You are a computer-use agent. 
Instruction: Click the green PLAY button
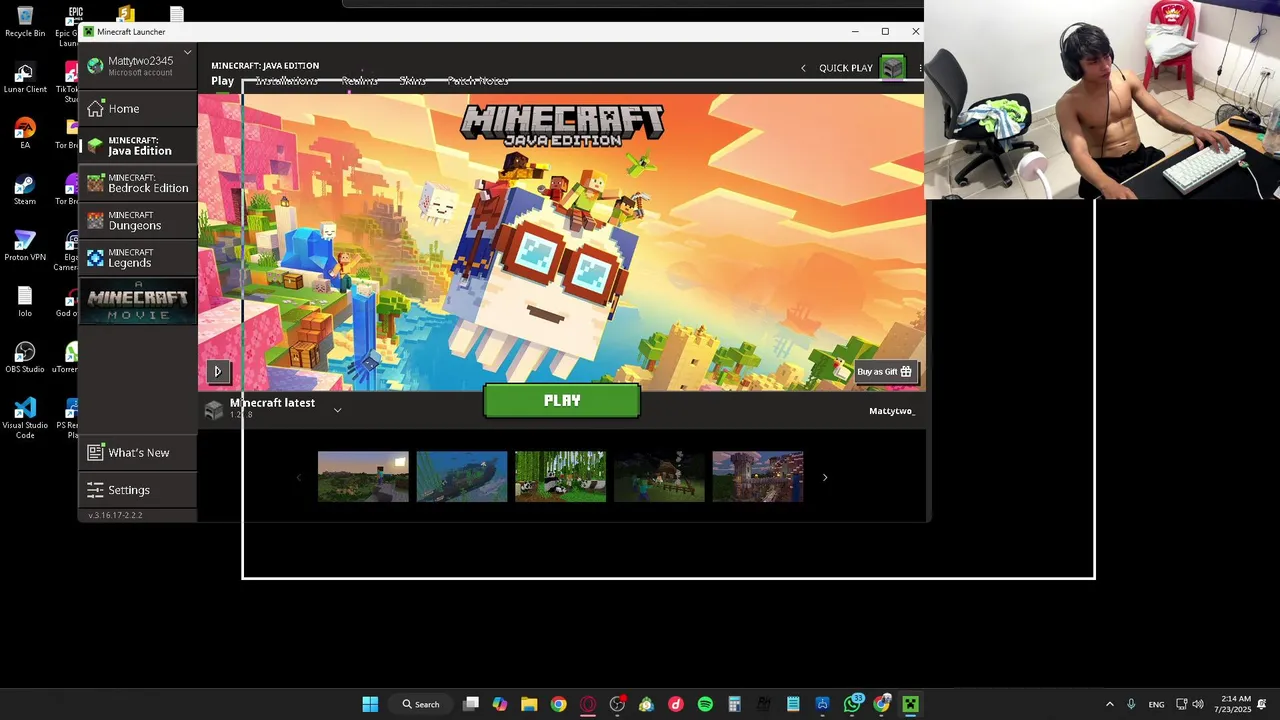coord(562,400)
